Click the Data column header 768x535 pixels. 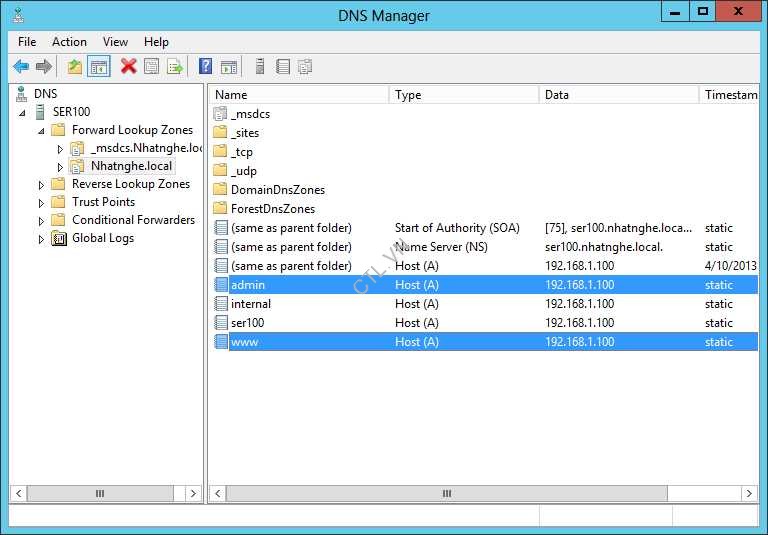click(618, 95)
